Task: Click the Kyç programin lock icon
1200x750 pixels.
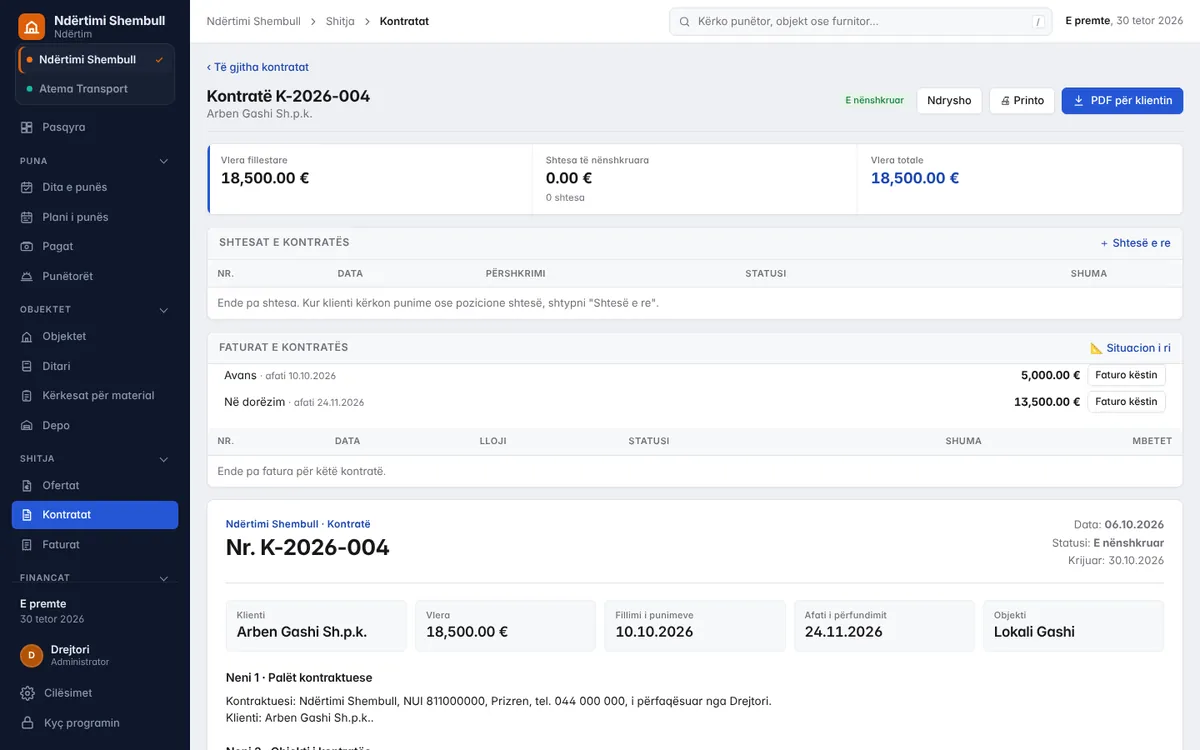Action: [27, 723]
